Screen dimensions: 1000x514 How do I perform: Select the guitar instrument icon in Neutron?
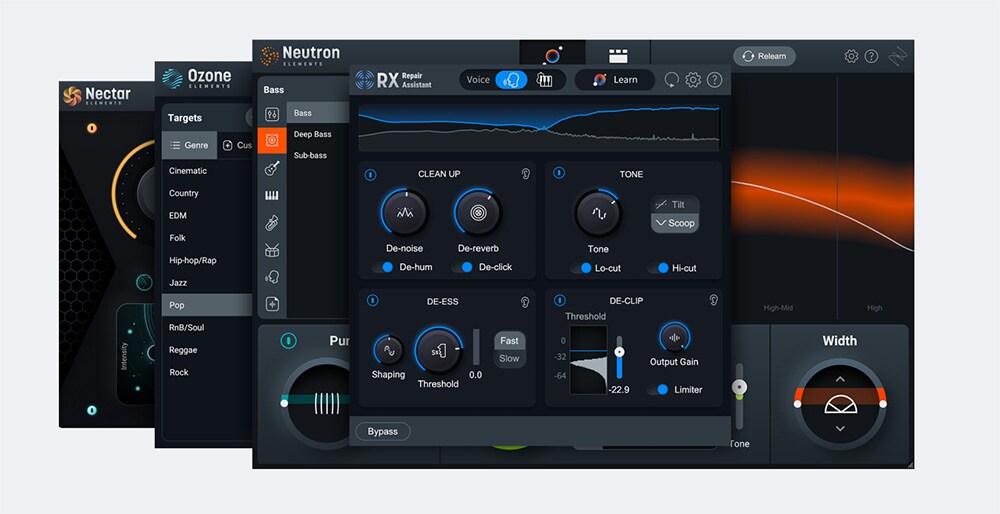(x=272, y=168)
